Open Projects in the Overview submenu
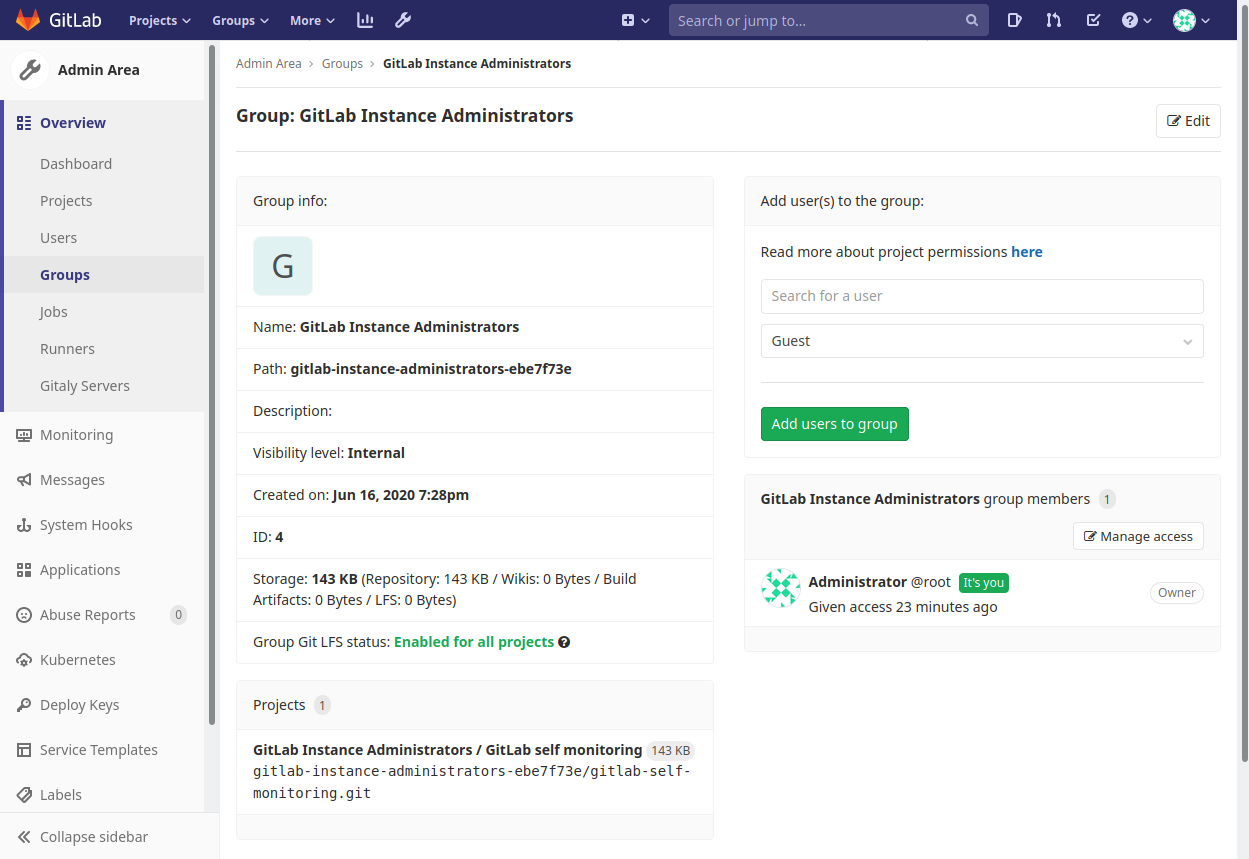 coord(66,201)
